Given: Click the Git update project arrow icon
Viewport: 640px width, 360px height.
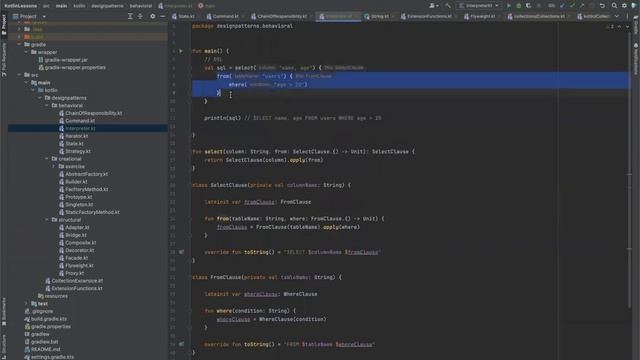Looking at the screenshot, I should point(562,6).
